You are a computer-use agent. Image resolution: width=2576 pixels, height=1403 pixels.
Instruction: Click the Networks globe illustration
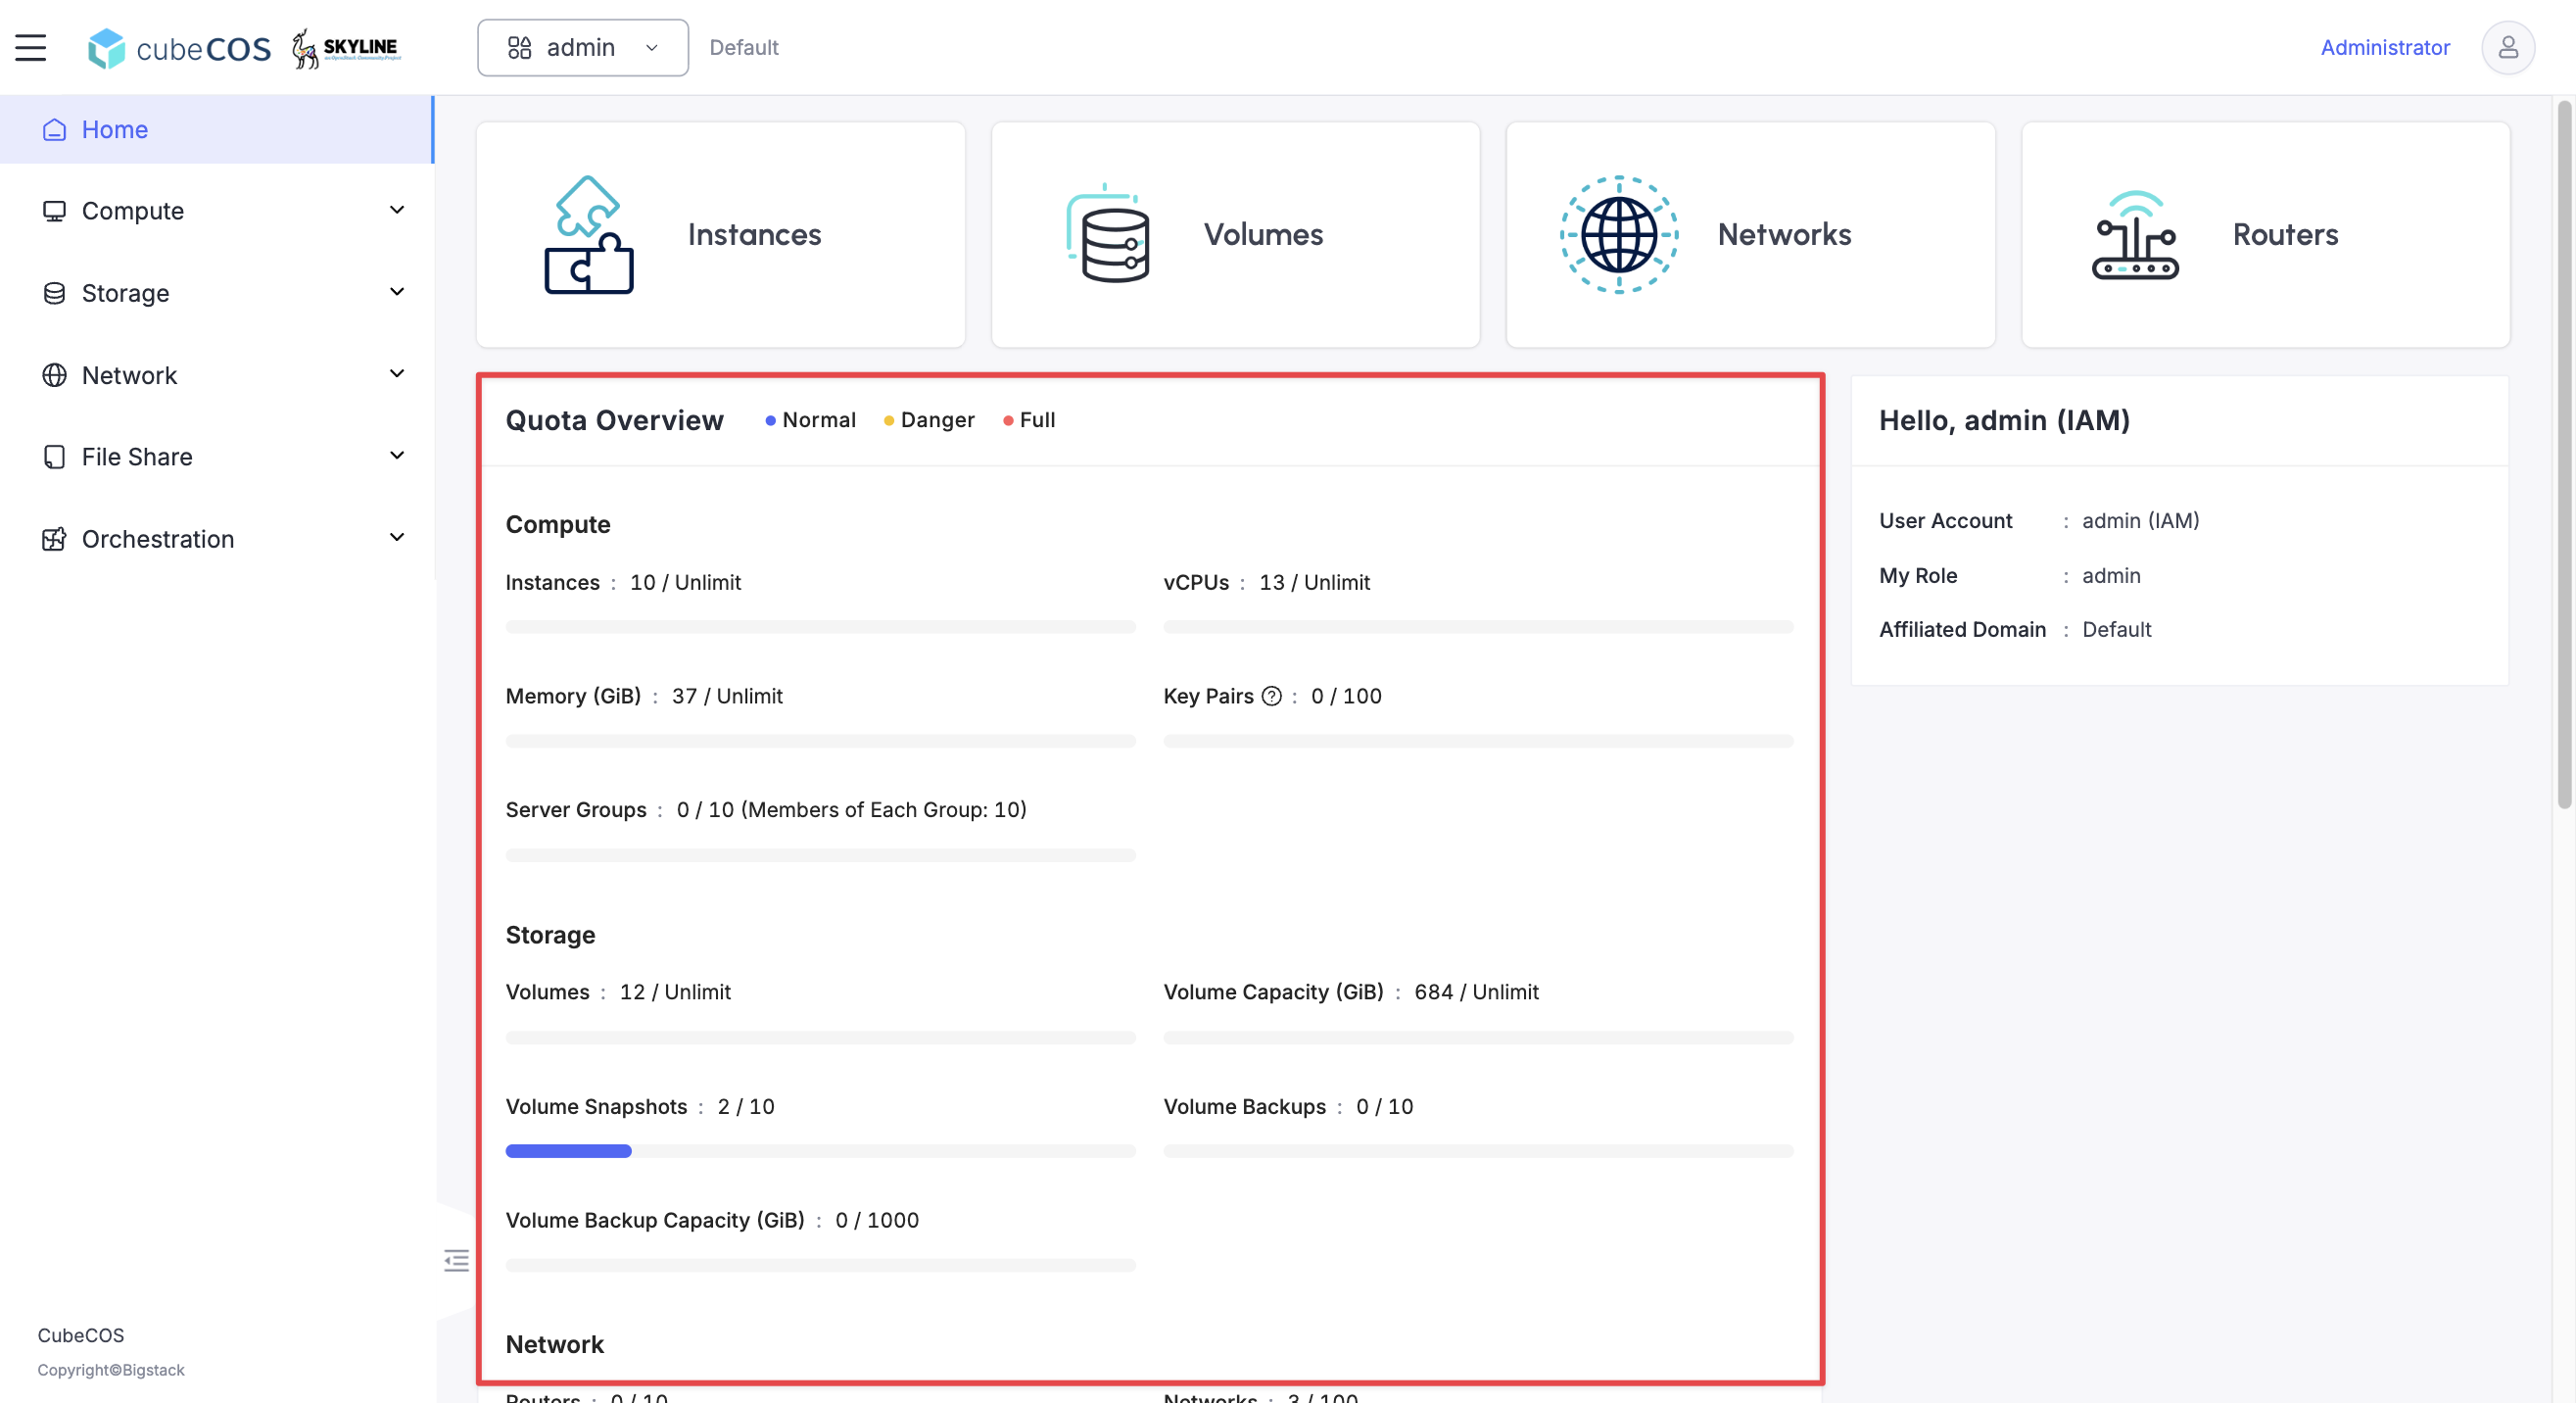1619,234
